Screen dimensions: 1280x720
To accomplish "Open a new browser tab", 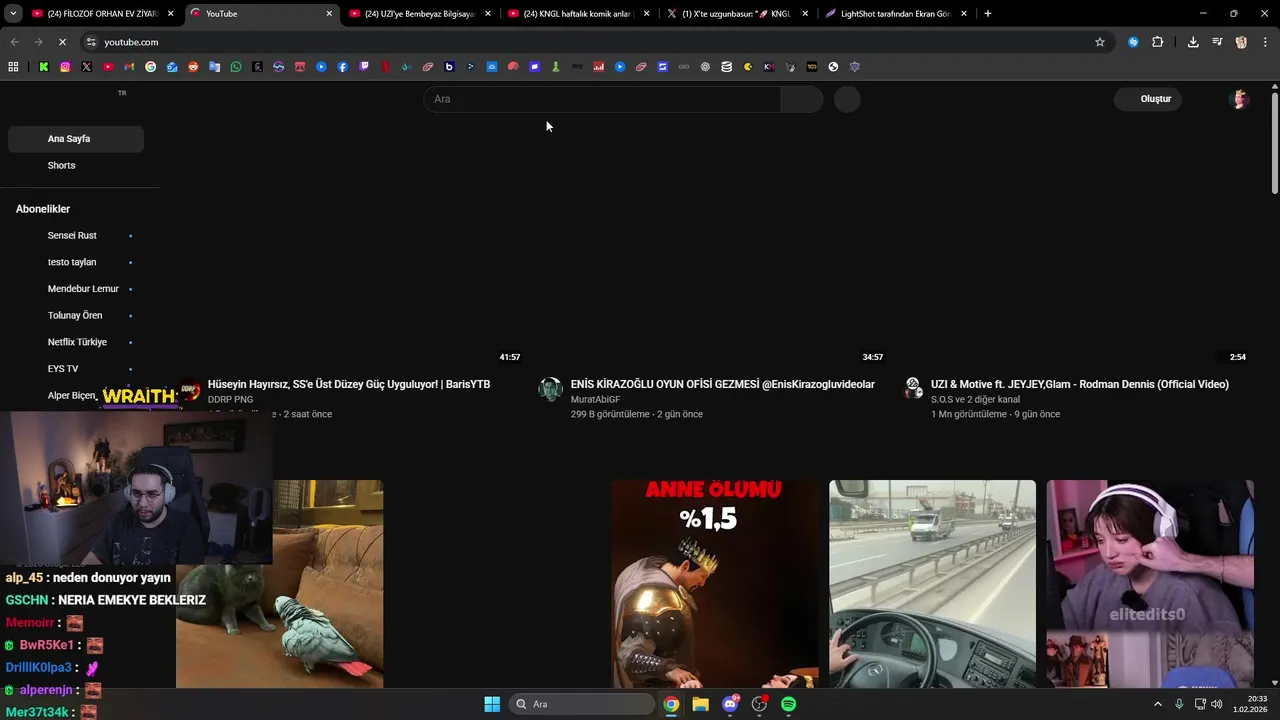I will 988,14.
